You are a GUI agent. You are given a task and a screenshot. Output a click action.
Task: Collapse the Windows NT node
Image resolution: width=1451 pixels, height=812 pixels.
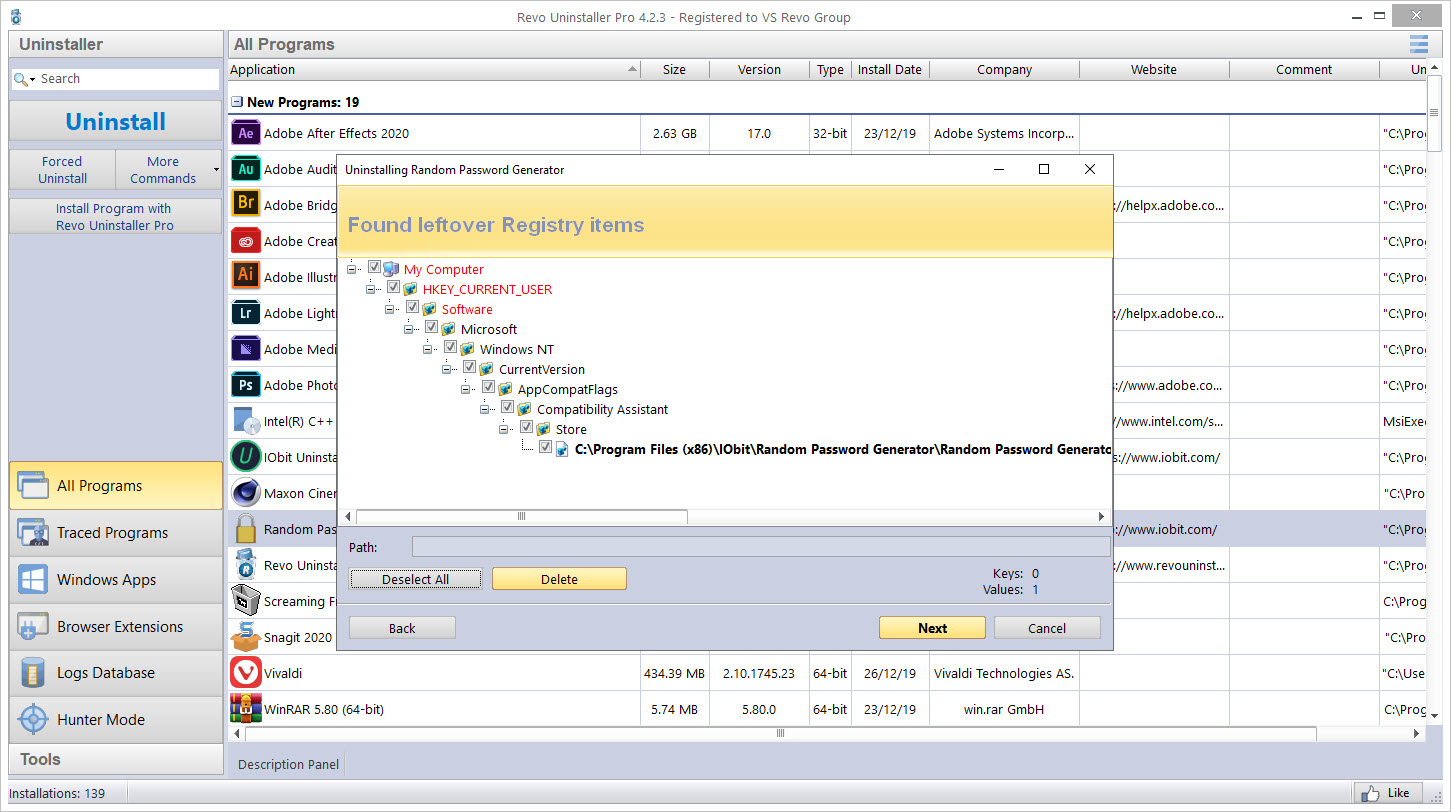pos(427,349)
